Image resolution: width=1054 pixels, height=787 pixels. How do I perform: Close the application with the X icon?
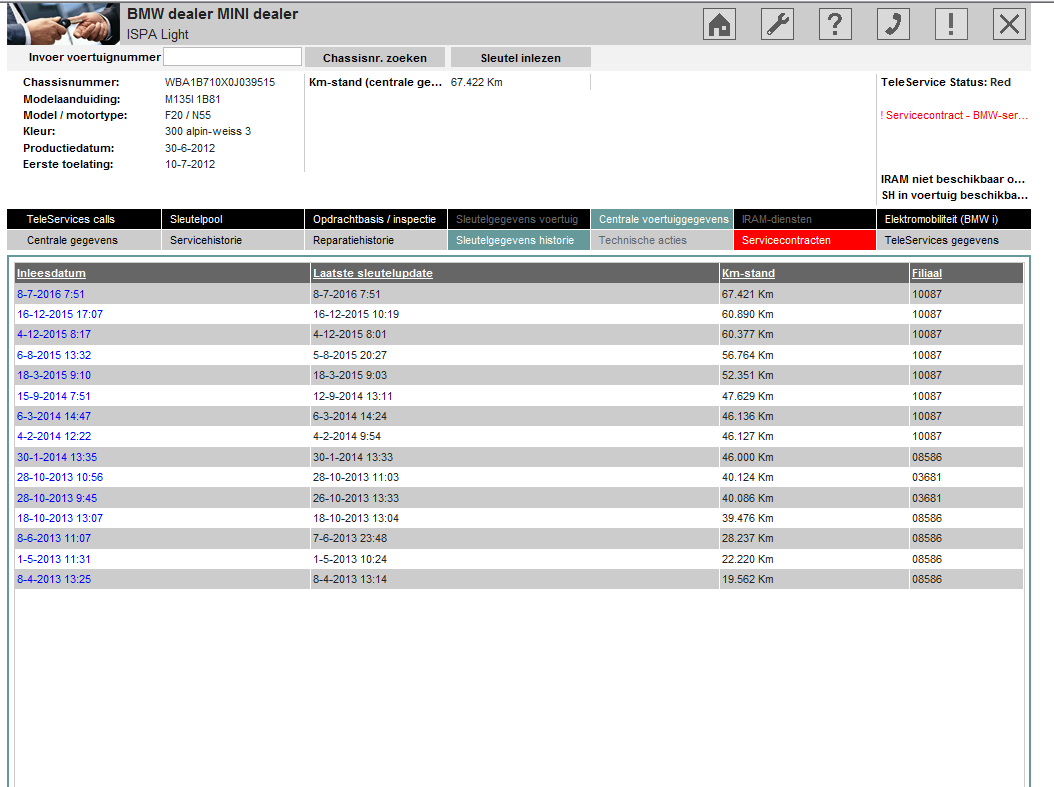coord(1009,24)
